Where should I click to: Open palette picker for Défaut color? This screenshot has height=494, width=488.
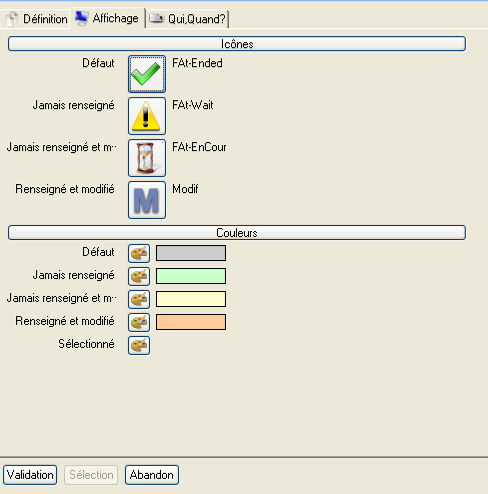click(x=139, y=253)
